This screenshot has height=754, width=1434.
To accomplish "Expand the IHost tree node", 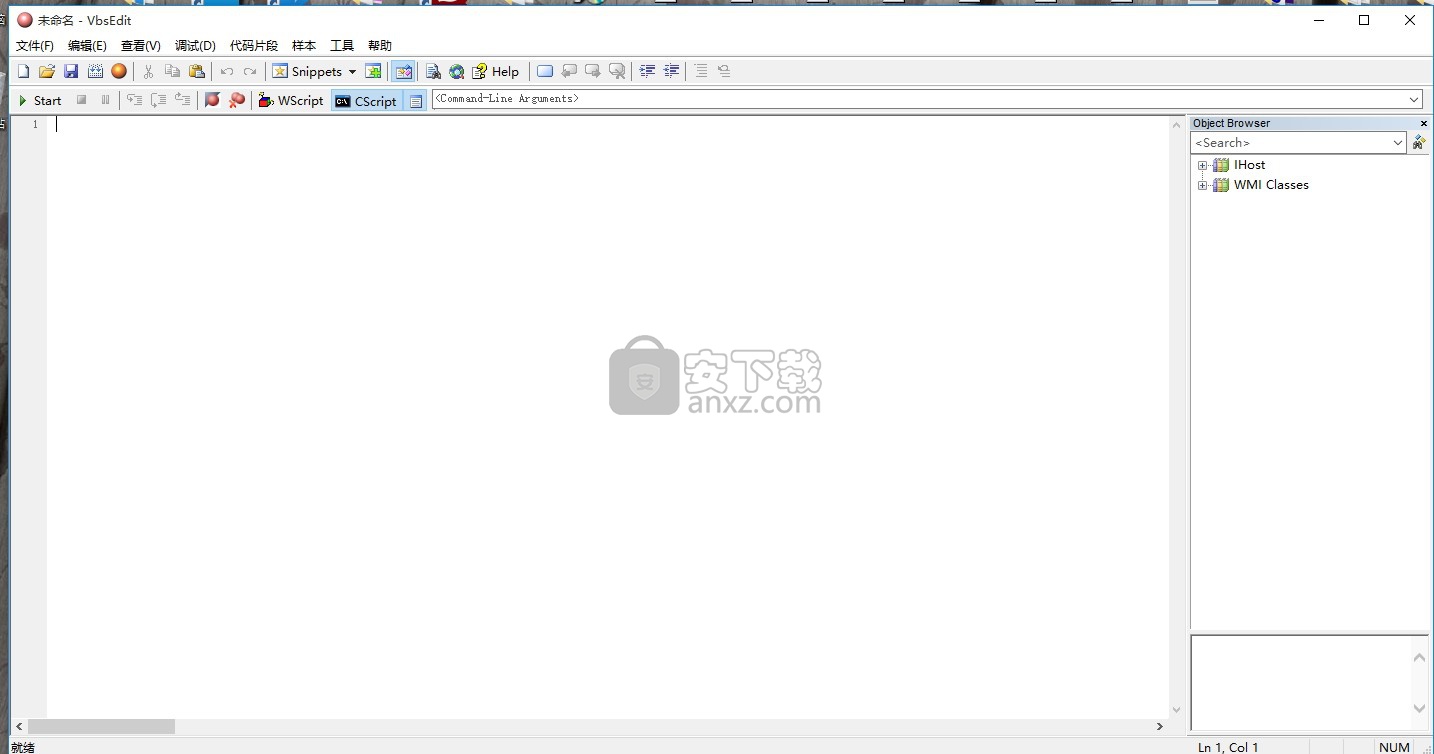I will (1202, 165).
